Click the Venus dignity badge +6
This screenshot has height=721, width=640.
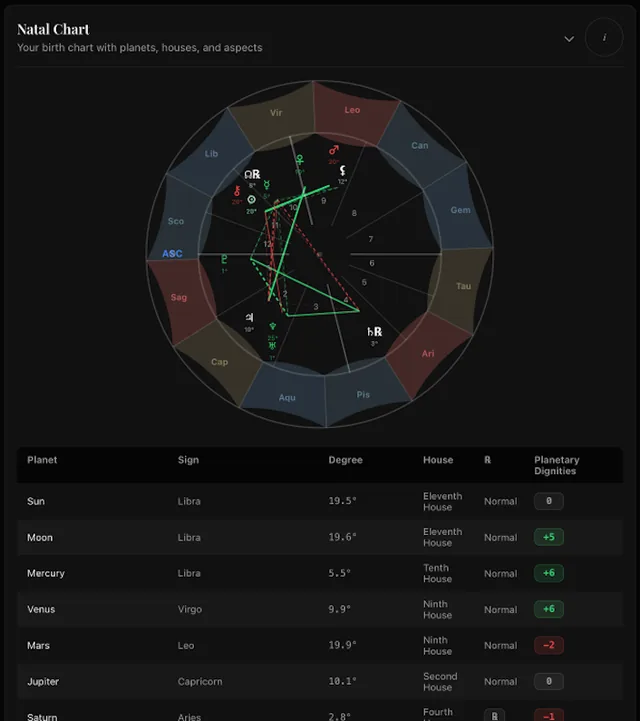(549, 609)
